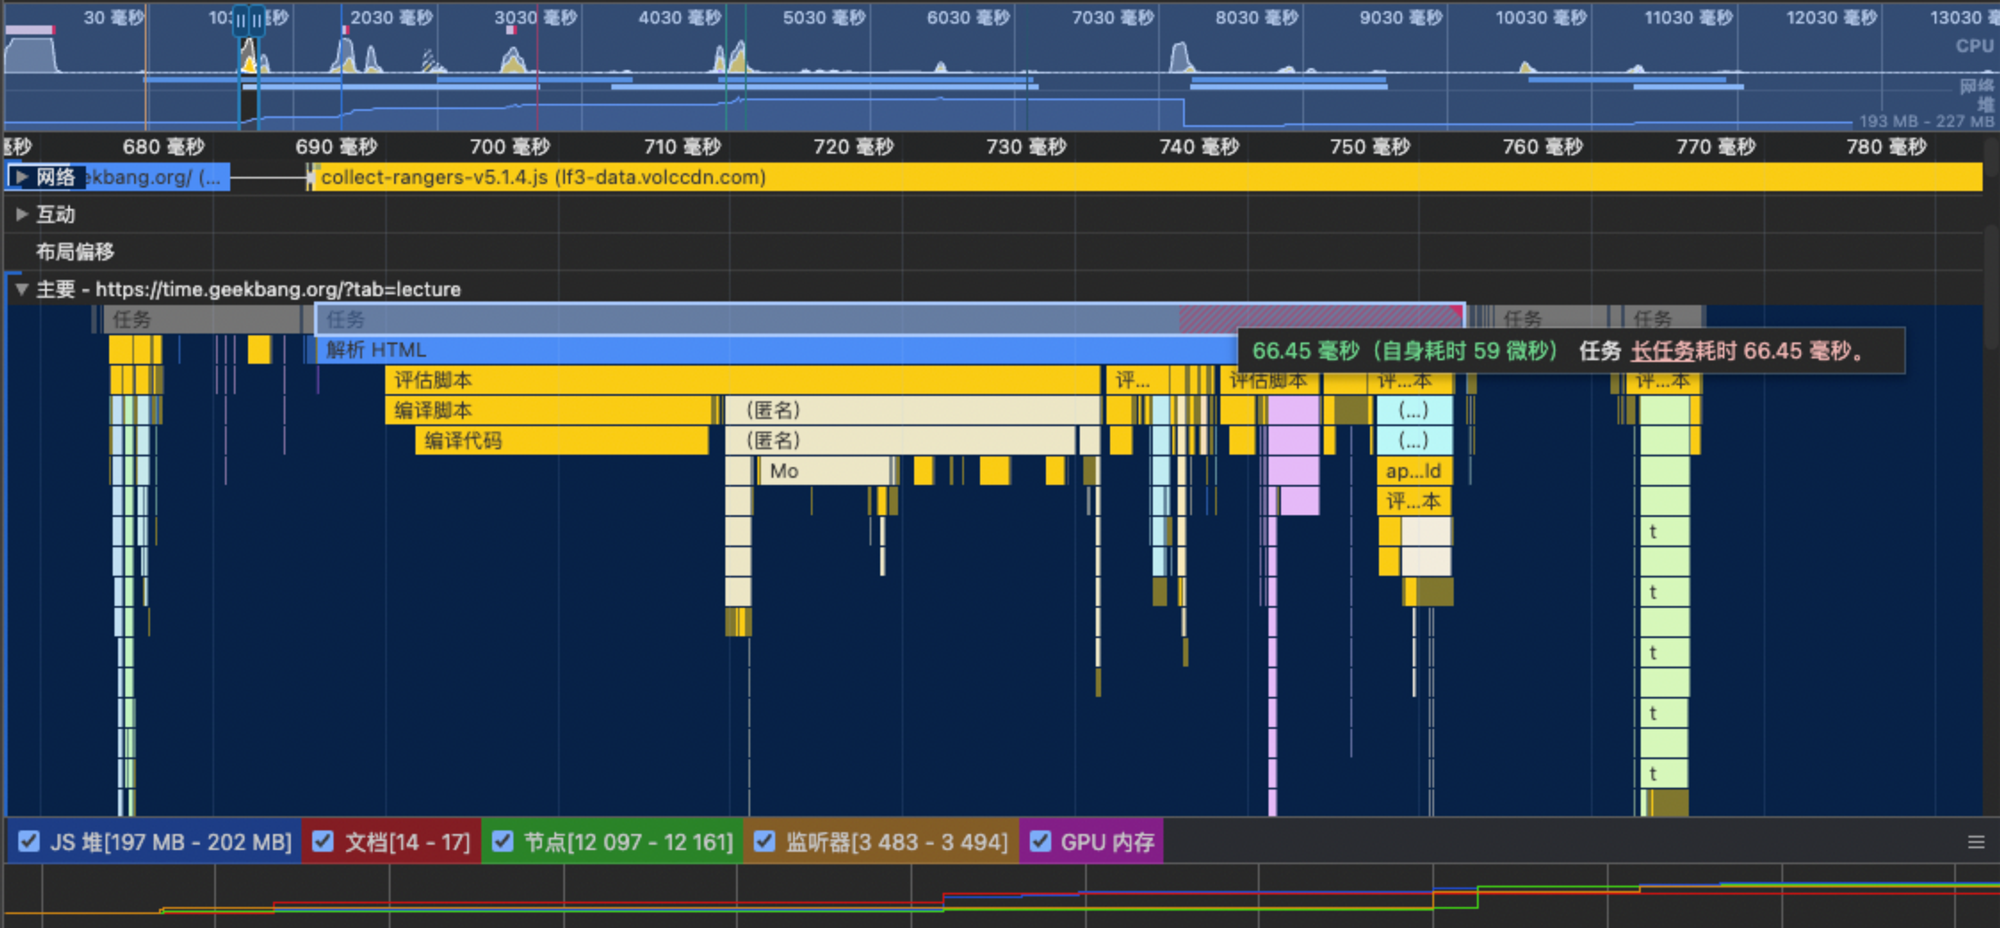The height and width of the screenshot is (928, 2000).
Task: Disable the 节点 counter checkbox
Action: pyautogui.click(x=503, y=842)
